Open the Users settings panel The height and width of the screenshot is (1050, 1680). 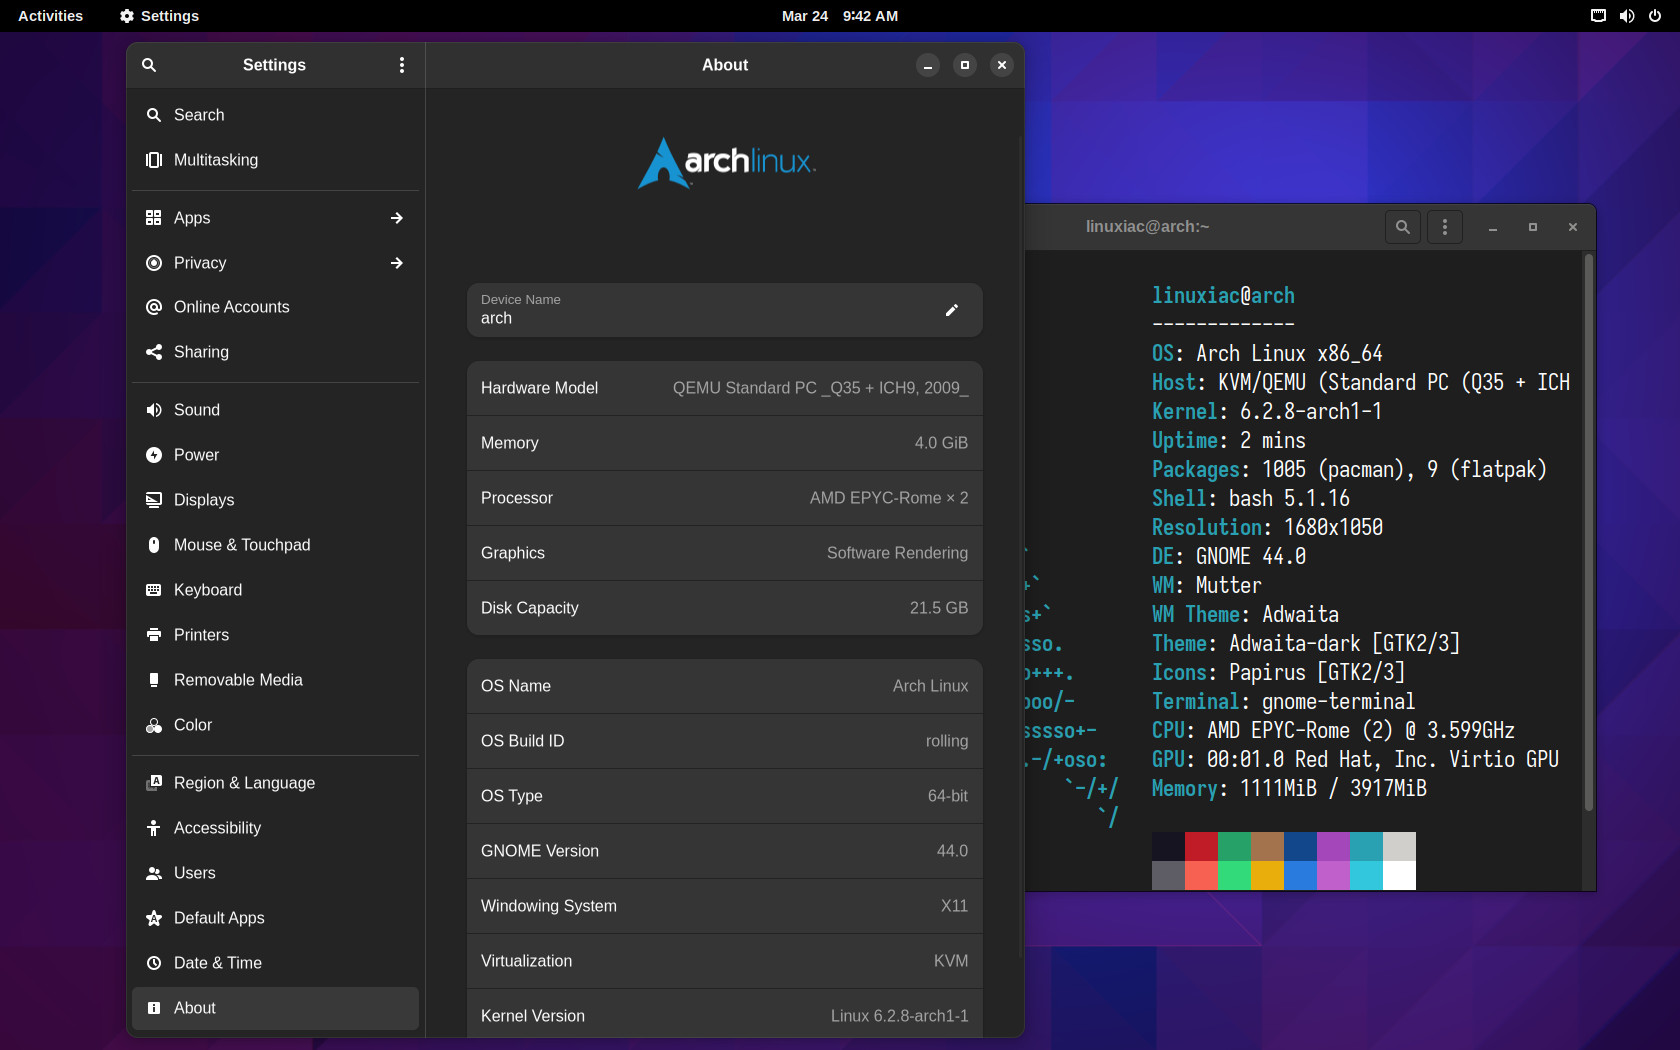[x=275, y=873]
